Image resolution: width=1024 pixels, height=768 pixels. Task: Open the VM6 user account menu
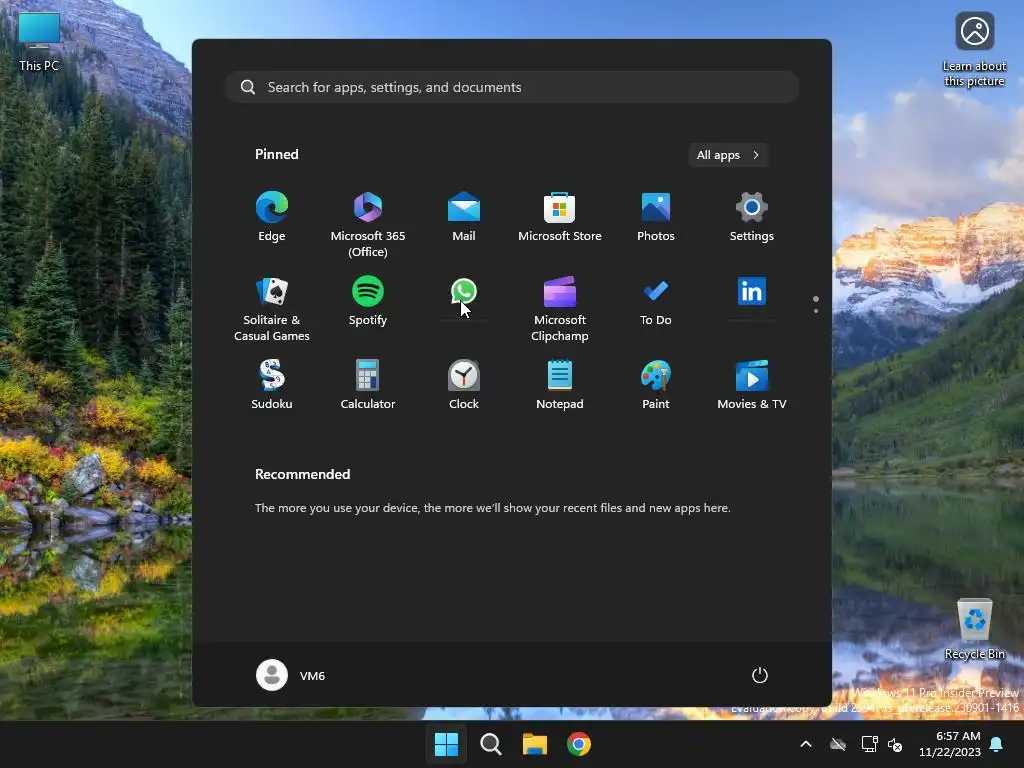click(x=291, y=675)
